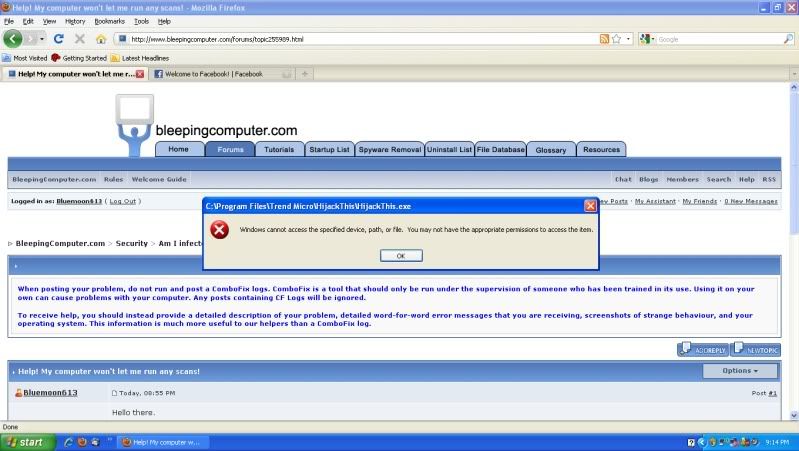799x451 pixels.
Task: Open the History menu
Action: pyautogui.click(x=75, y=21)
